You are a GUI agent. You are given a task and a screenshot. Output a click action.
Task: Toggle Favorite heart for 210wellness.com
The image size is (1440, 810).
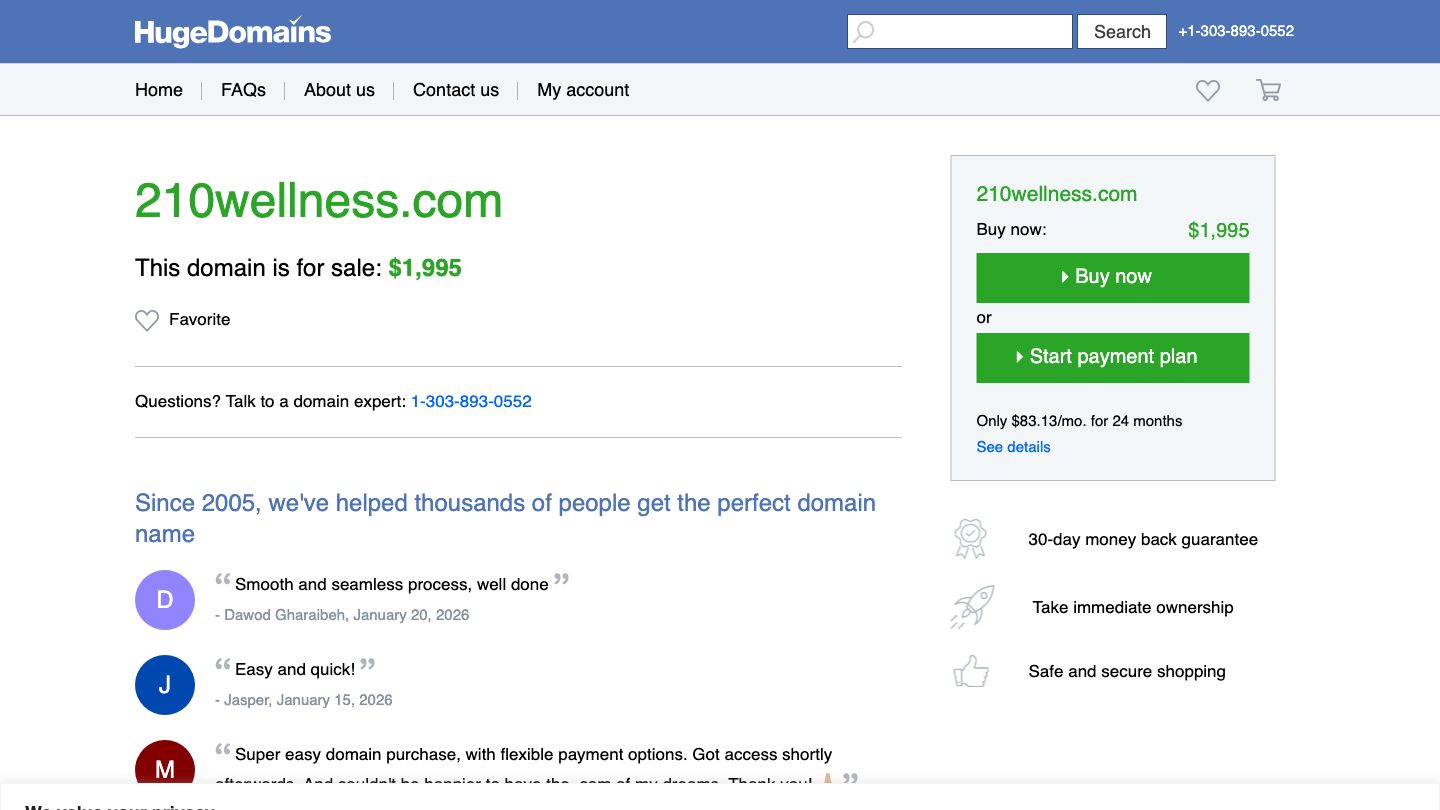147,320
